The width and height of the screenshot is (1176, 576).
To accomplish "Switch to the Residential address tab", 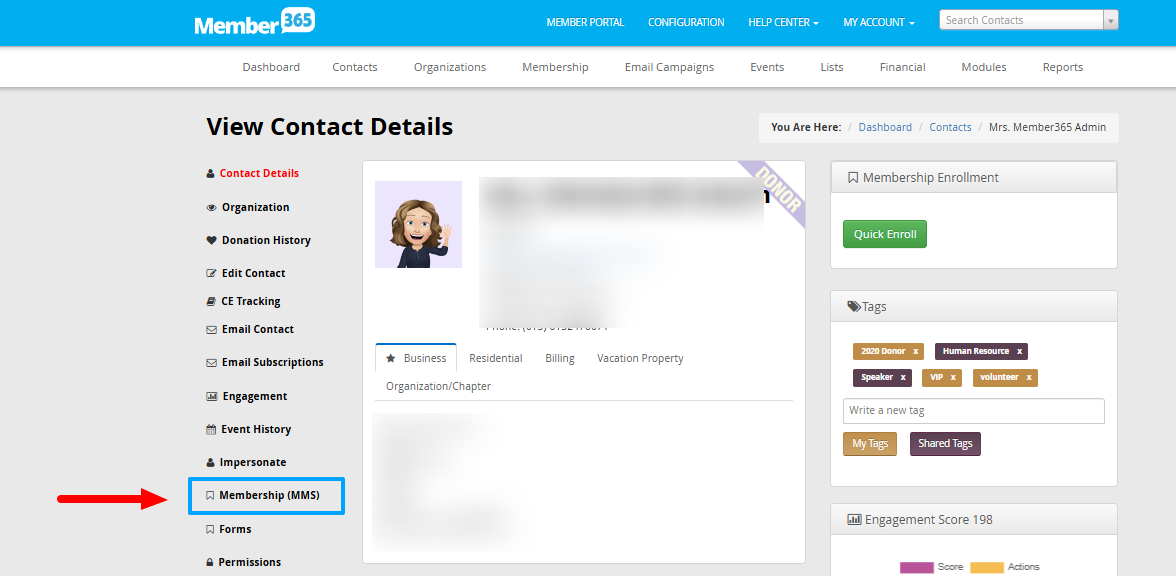I will [495, 358].
